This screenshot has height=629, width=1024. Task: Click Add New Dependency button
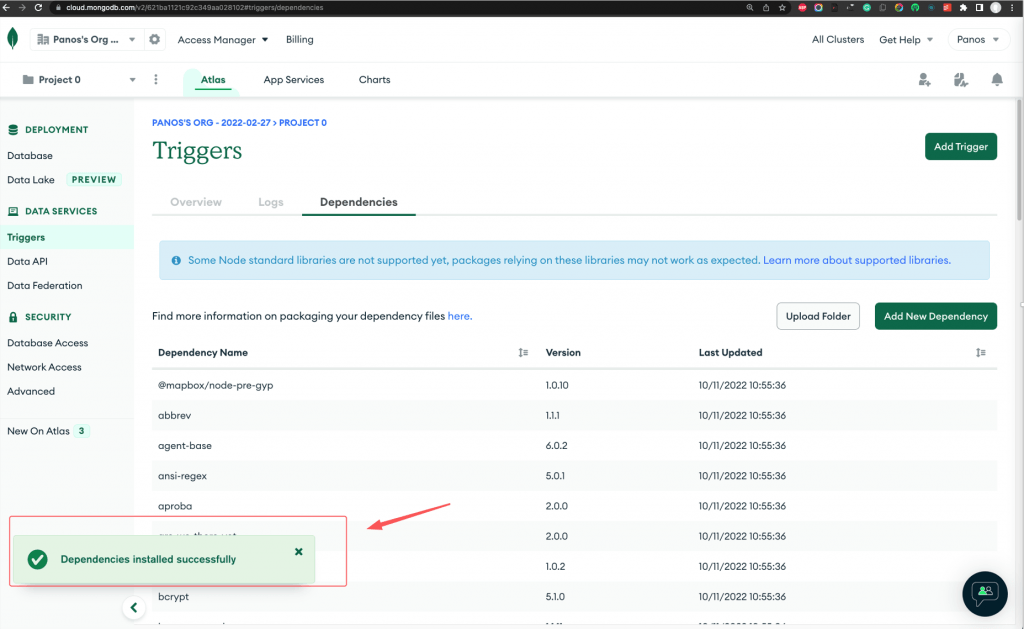pyautogui.click(x=935, y=316)
